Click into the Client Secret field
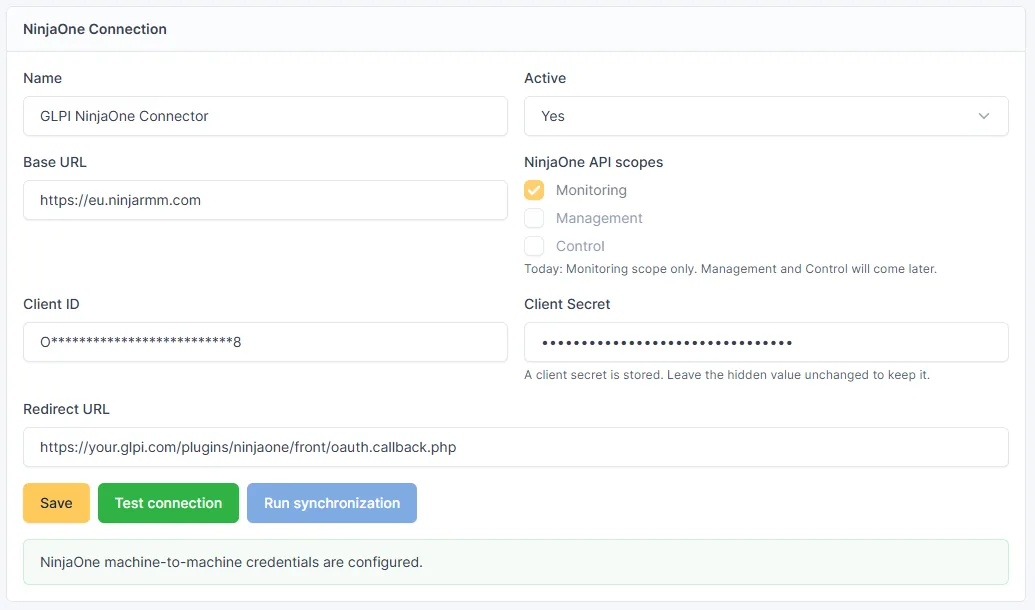Viewport: 1035px width, 610px height. [x=766, y=342]
